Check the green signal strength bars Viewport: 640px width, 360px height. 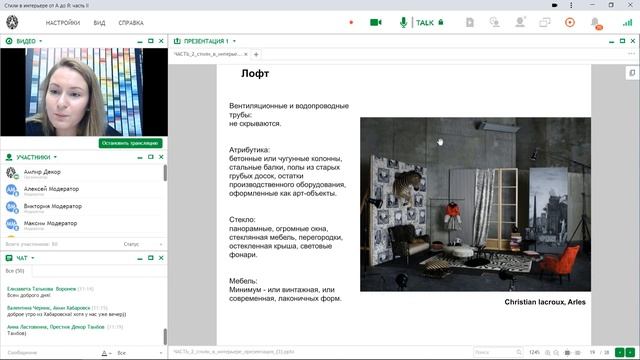tap(628, 23)
